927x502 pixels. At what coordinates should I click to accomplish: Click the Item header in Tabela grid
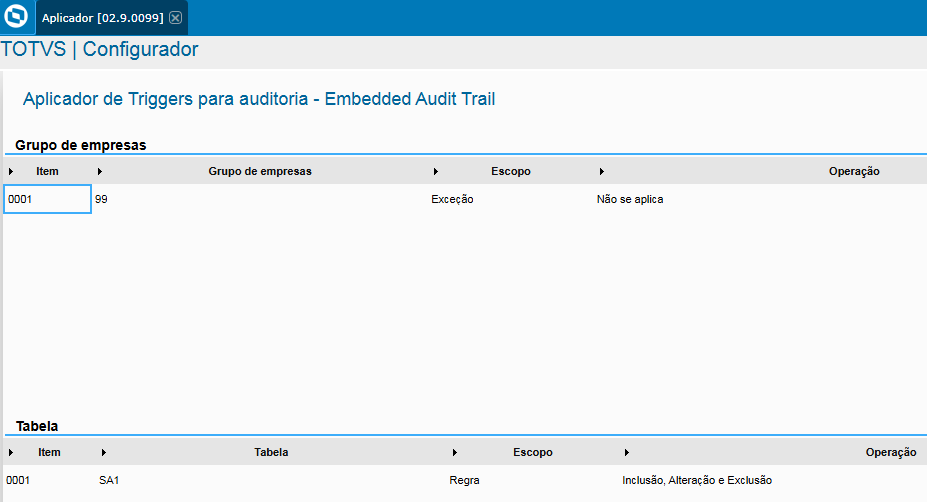[49, 452]
